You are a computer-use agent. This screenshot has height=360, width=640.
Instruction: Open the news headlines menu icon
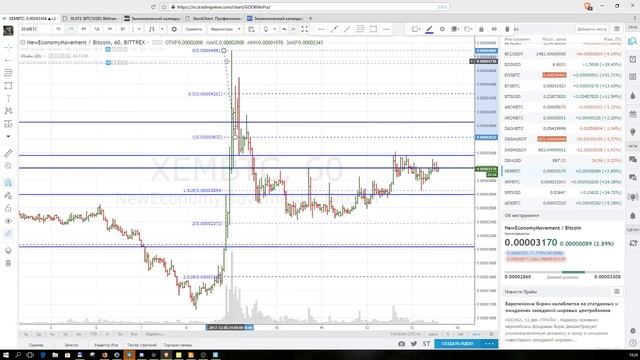tap(617, 291)
